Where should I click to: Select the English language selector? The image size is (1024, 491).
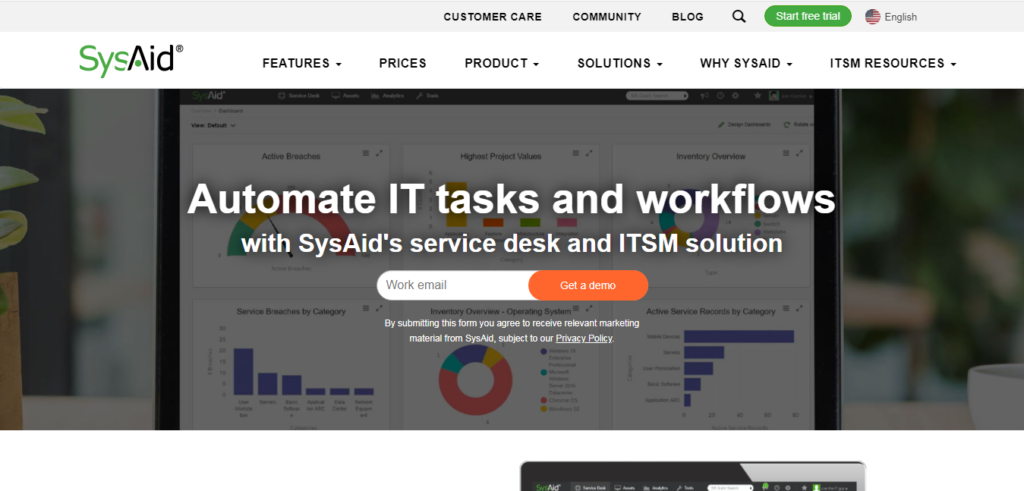(x=900, y=16)
